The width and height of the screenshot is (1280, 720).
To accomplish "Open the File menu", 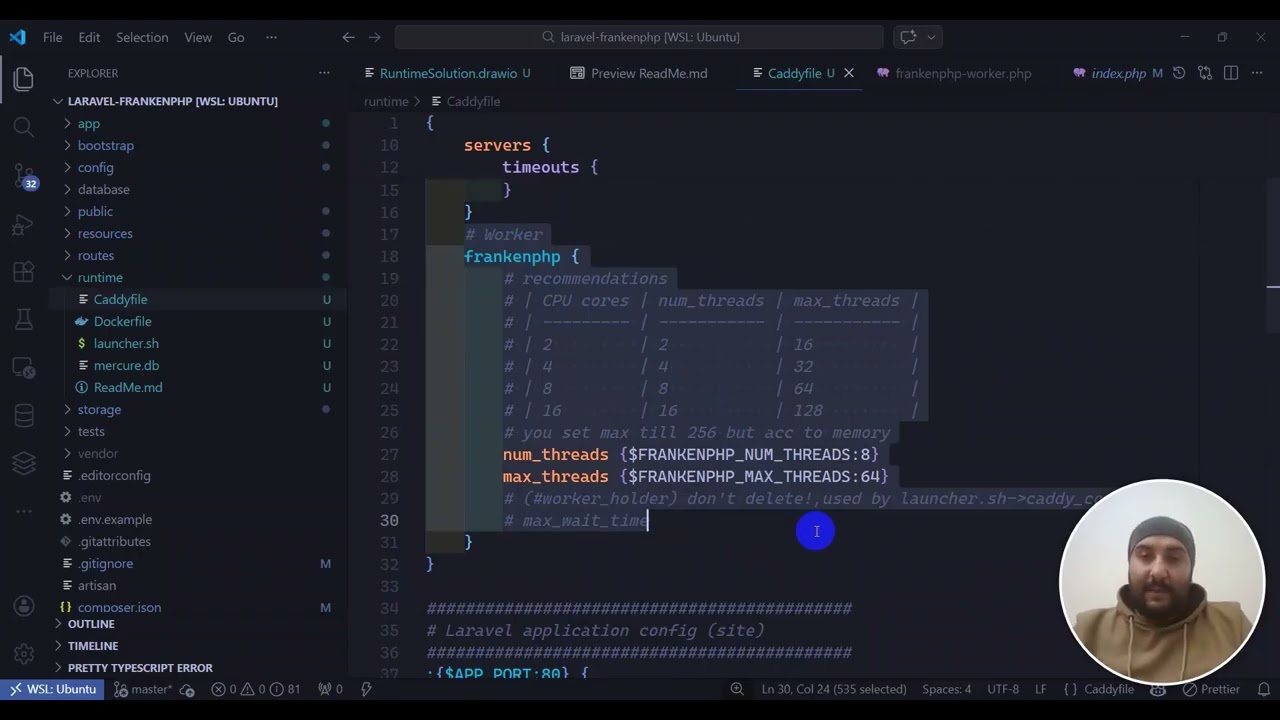I will pyautogui.click(x=53, y=37).
